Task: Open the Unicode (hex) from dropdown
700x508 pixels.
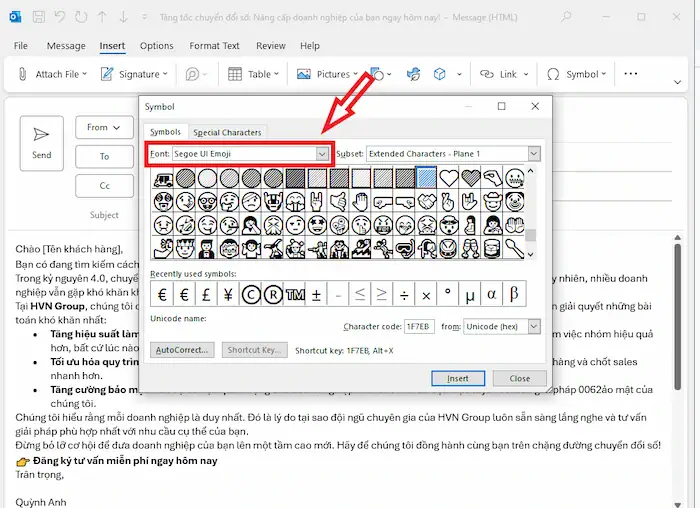Action: click(x=533, y=326)
